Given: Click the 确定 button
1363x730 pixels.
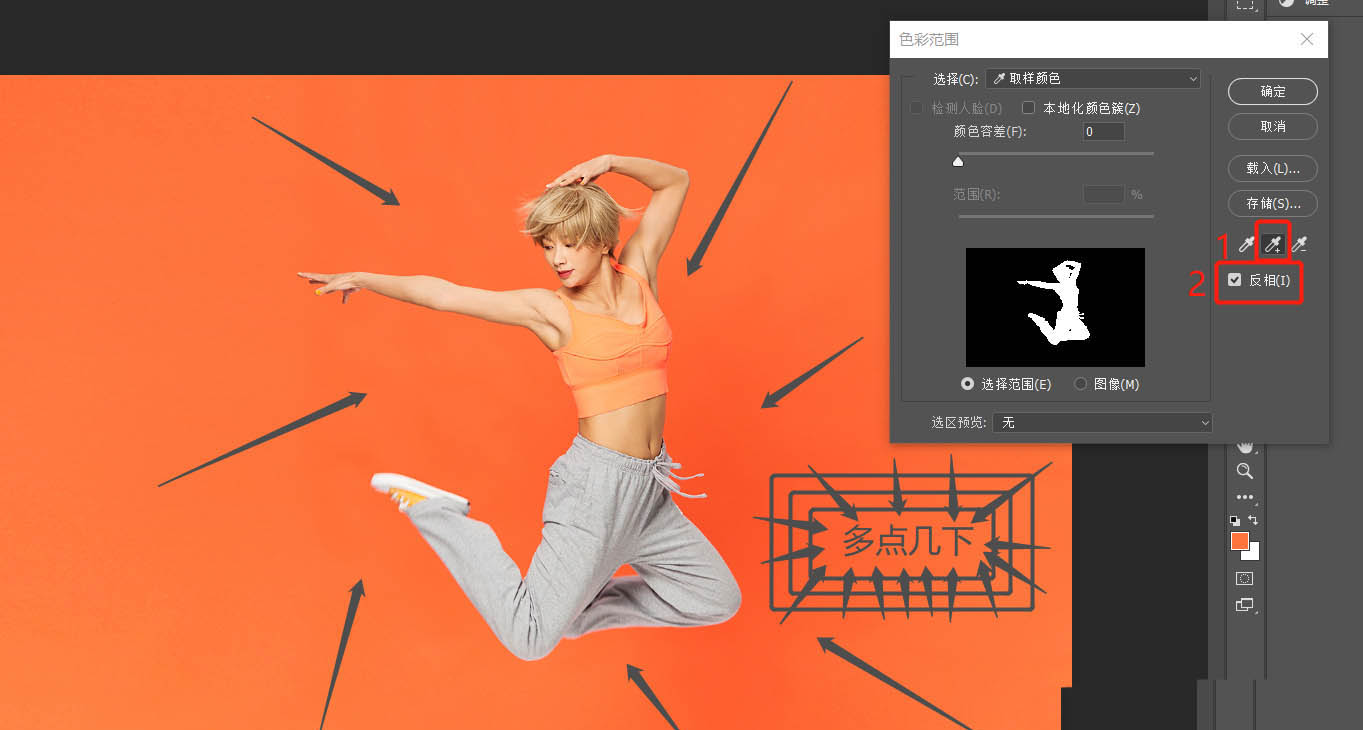Looking at the screenshot, I should point(1273,91).
